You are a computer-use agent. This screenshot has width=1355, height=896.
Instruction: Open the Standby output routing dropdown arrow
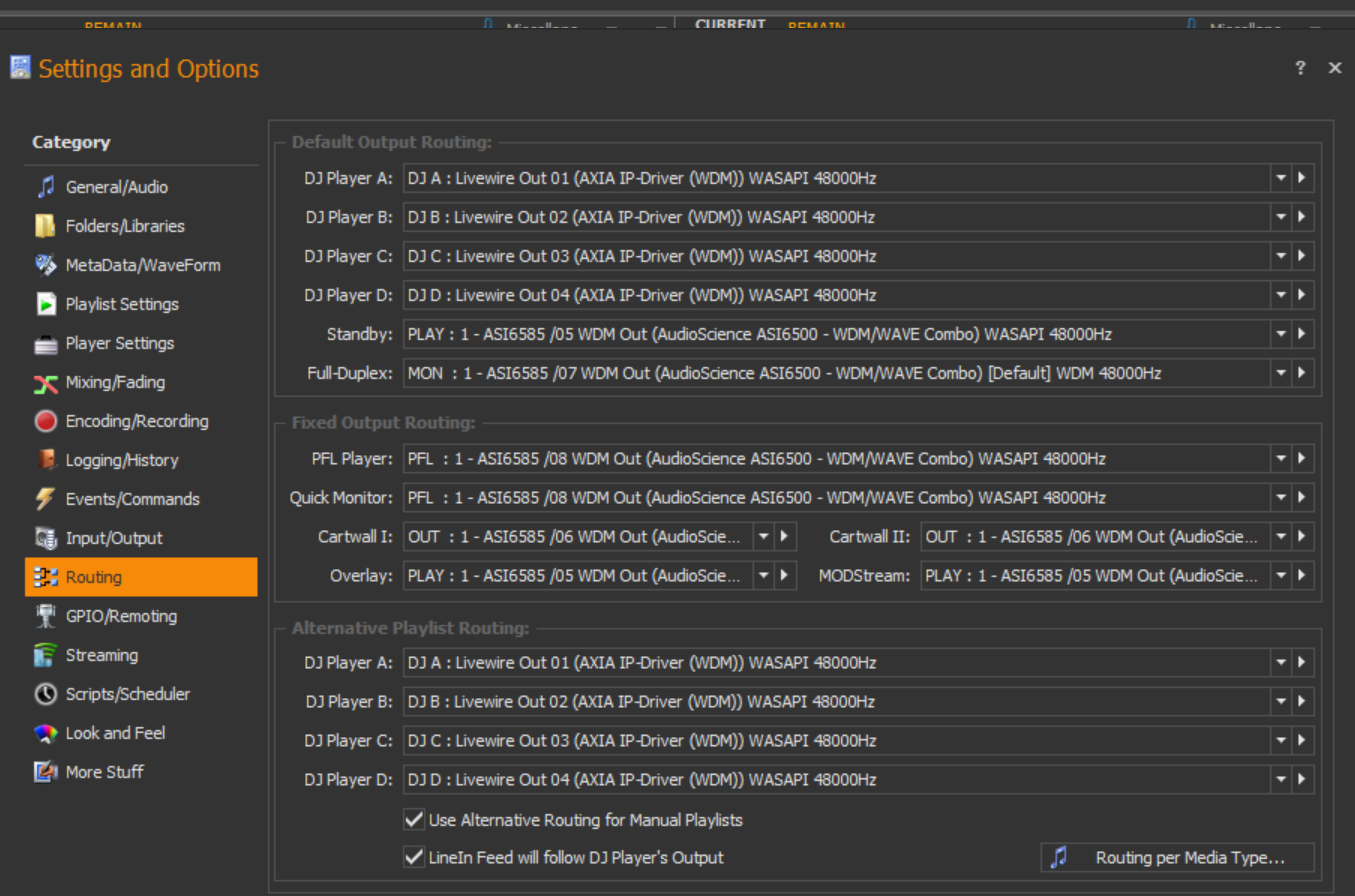[x=1279, y=334]
